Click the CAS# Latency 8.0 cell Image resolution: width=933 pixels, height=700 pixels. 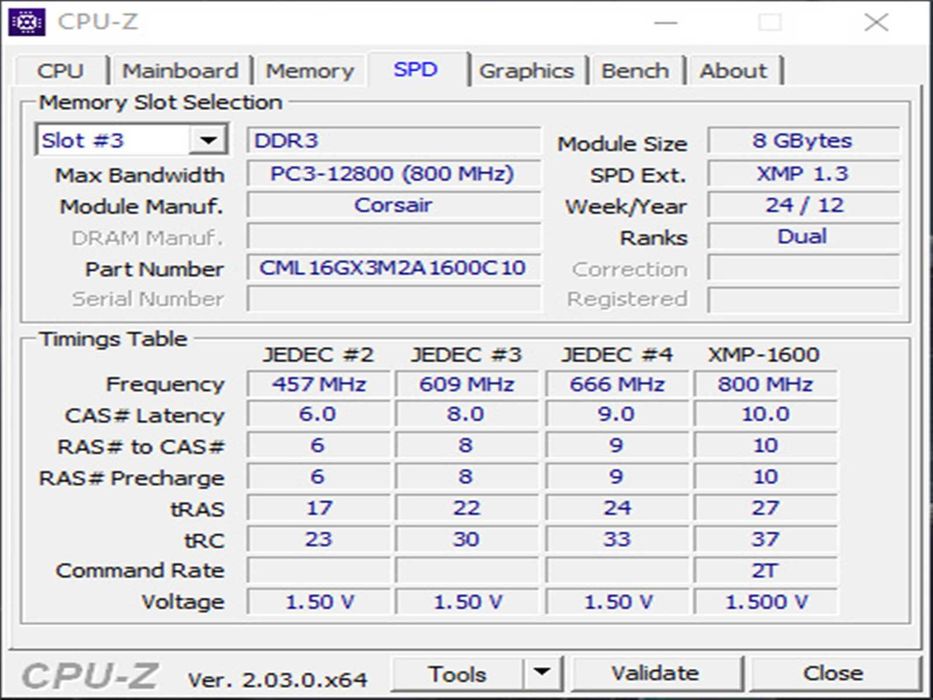[466, 414]
